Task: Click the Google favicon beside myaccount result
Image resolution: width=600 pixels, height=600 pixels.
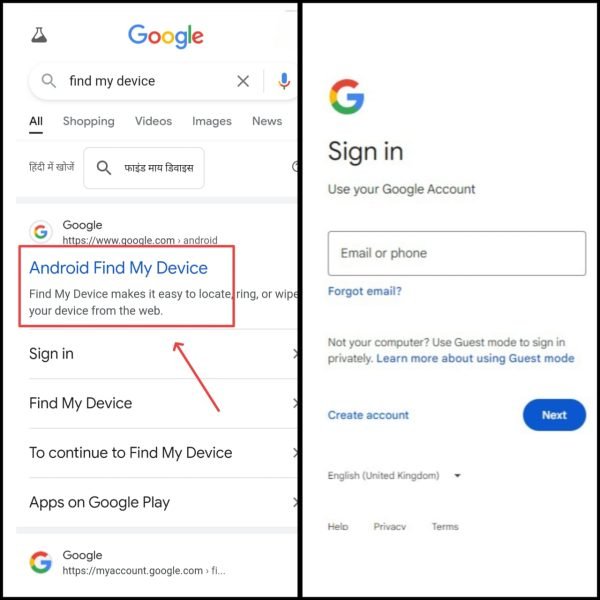Action: [x=41, y=562]
